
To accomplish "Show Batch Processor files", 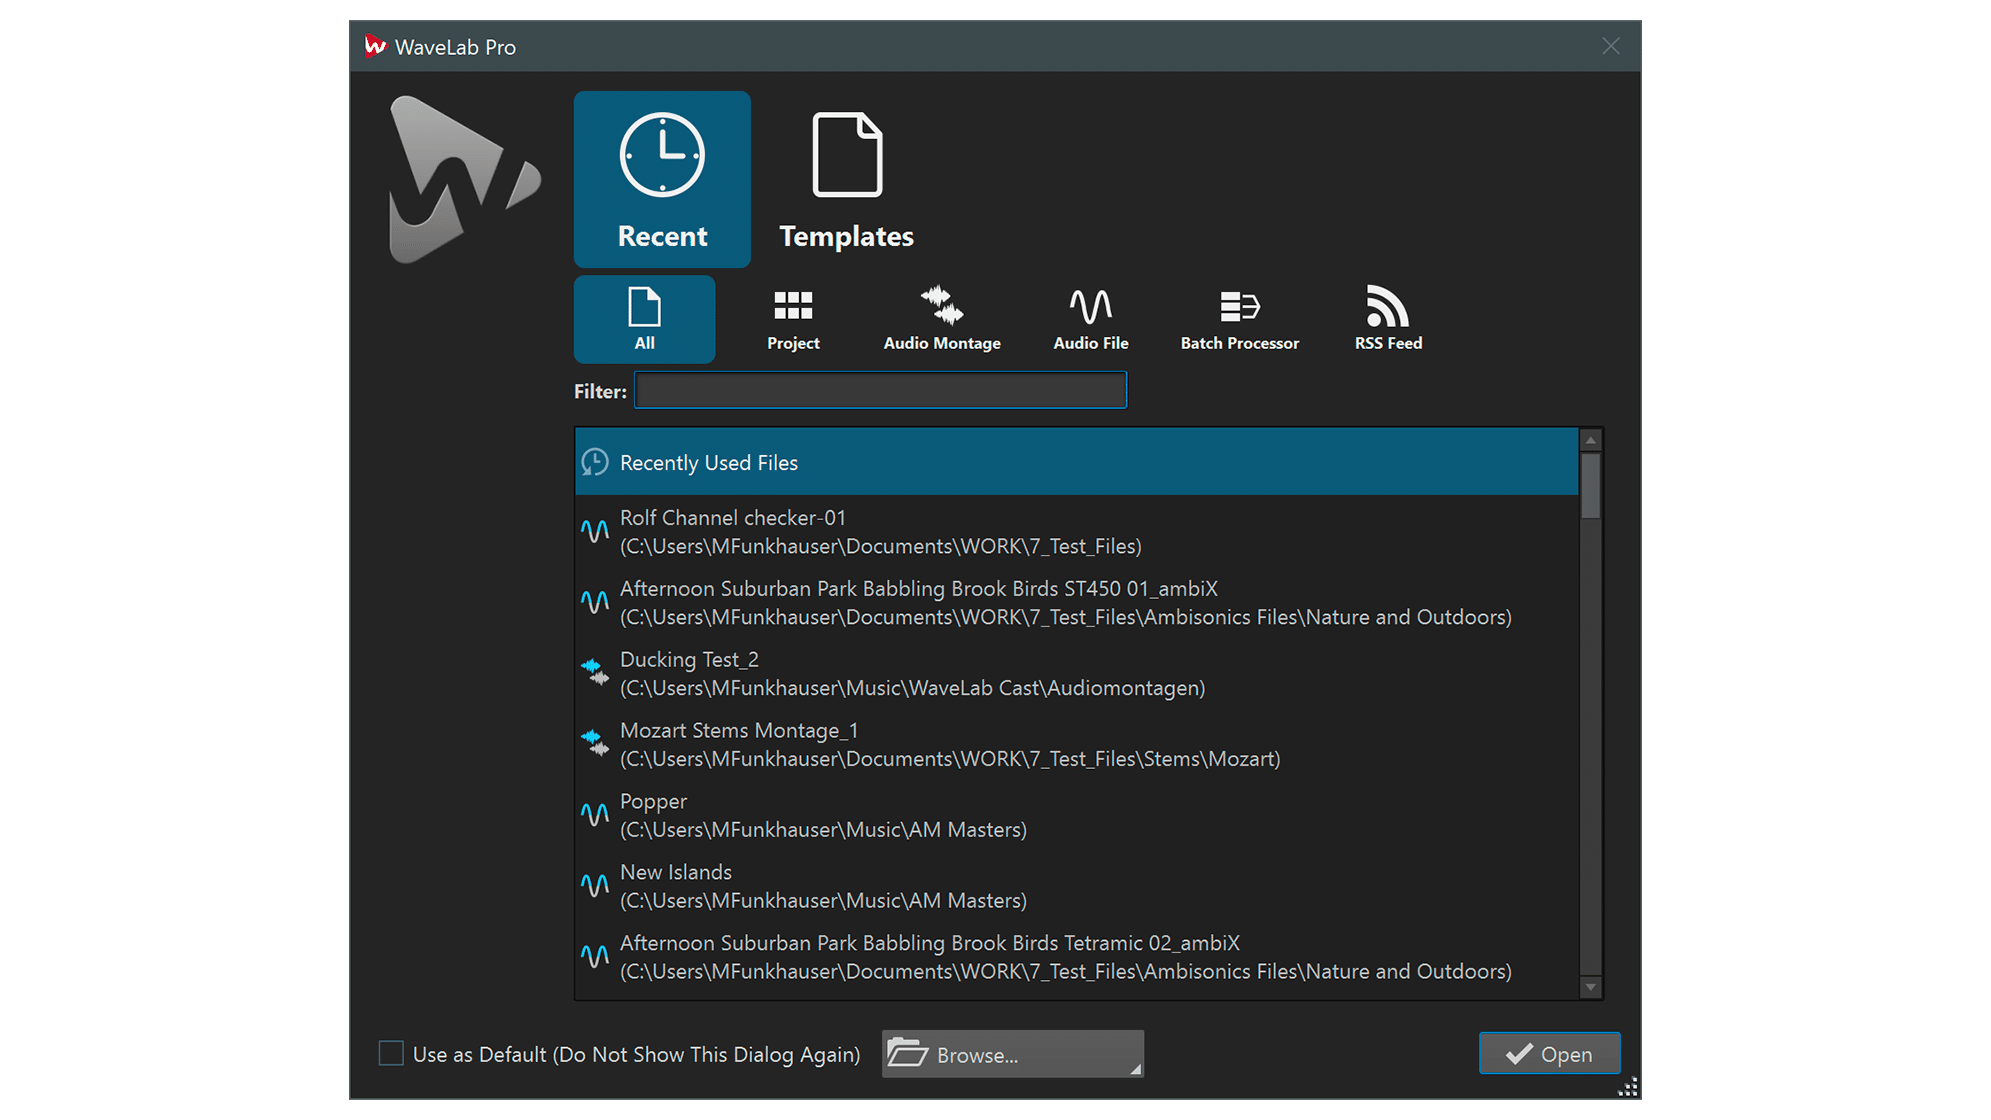I will coord(1239,319).
